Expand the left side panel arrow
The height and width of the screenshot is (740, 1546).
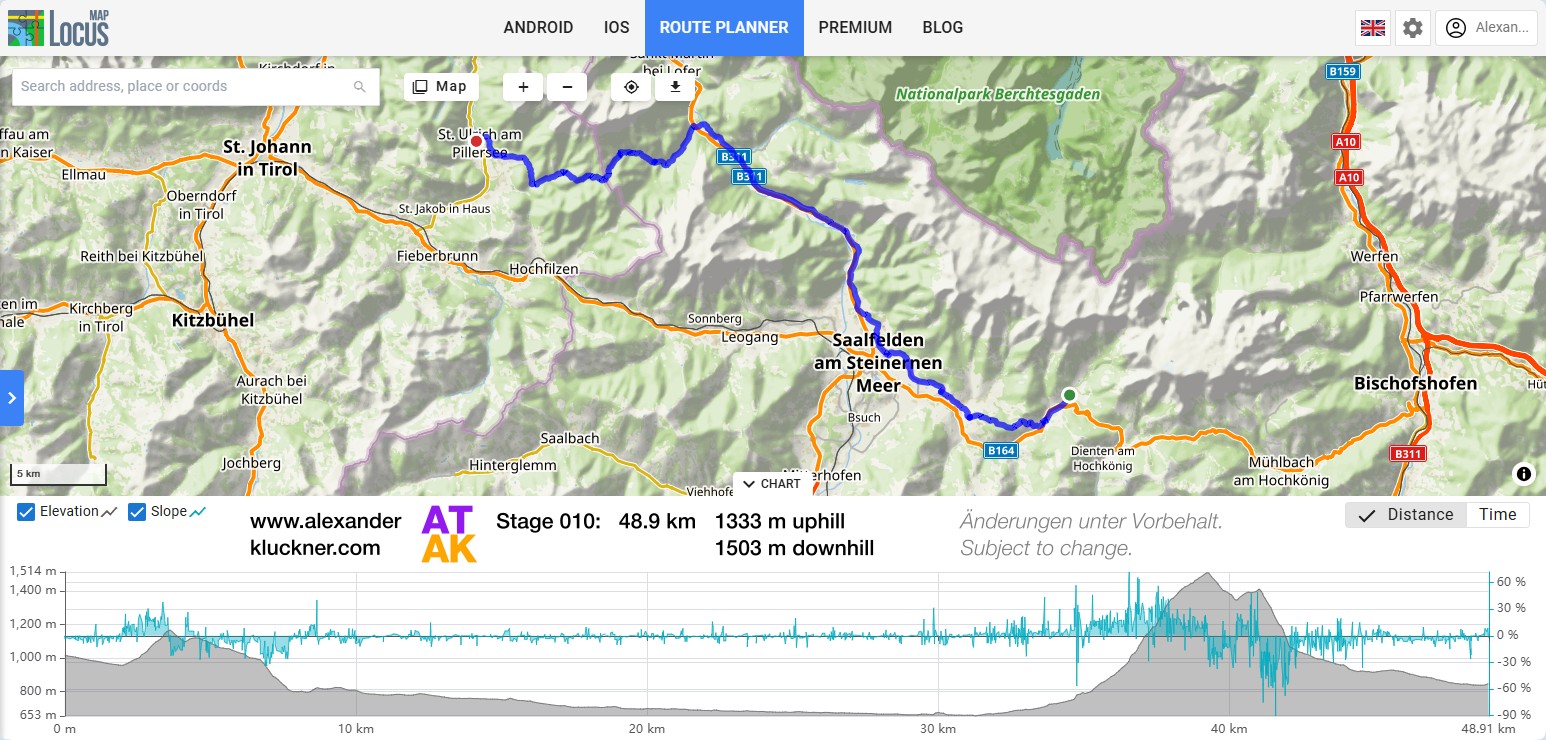pos(11,398)
